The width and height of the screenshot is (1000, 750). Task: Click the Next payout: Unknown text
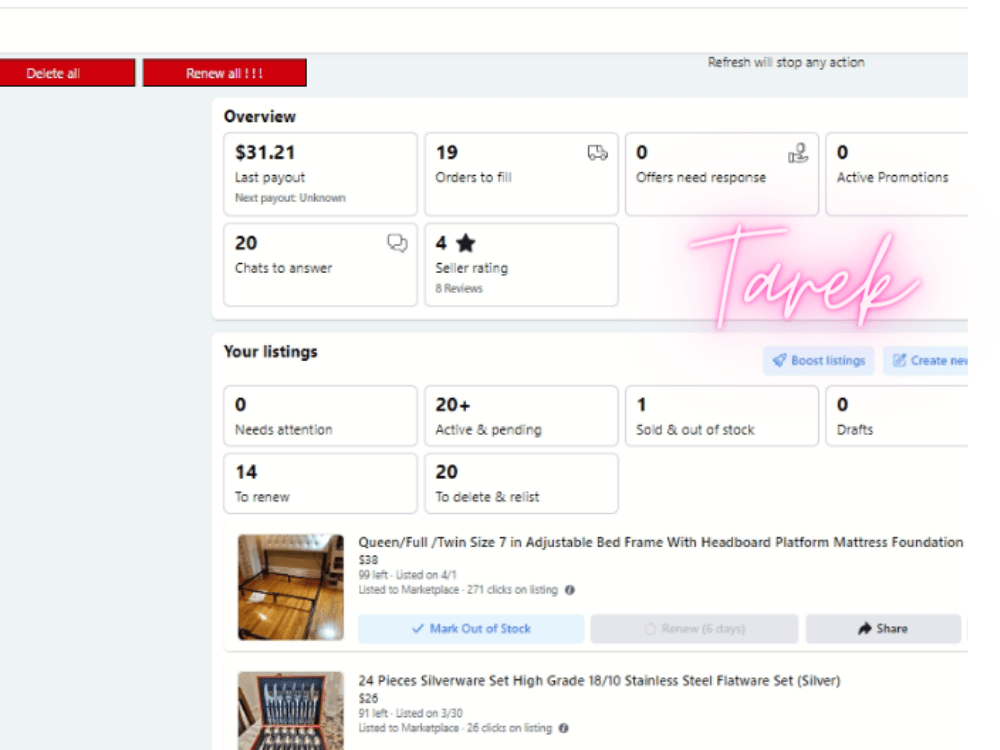click(x=290, y=198)
